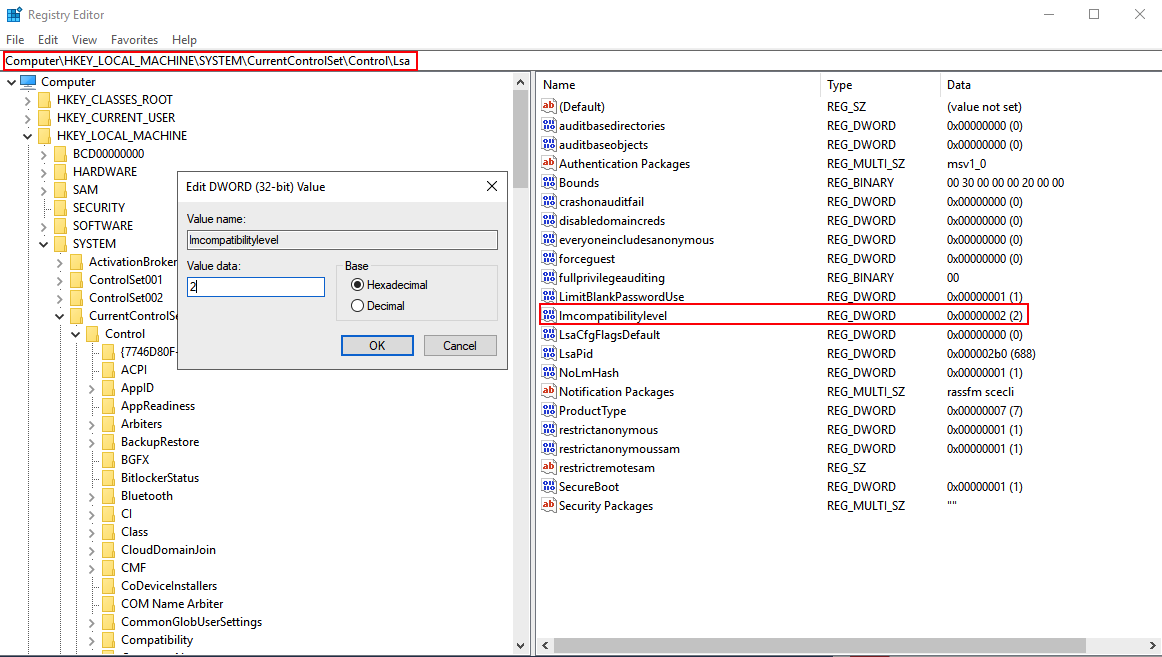Click the everyoneincludesanonymous DWORD icon
This screenshot has height=657, width=1162.
pos(548,239)
